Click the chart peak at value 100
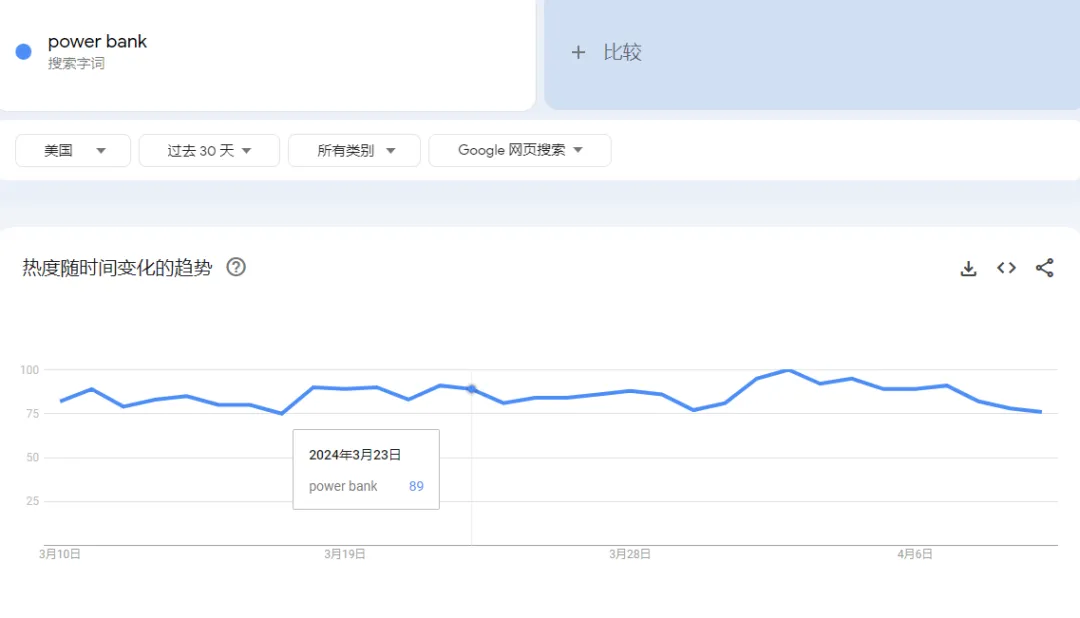1080x618 pixels. click(789, 371)
